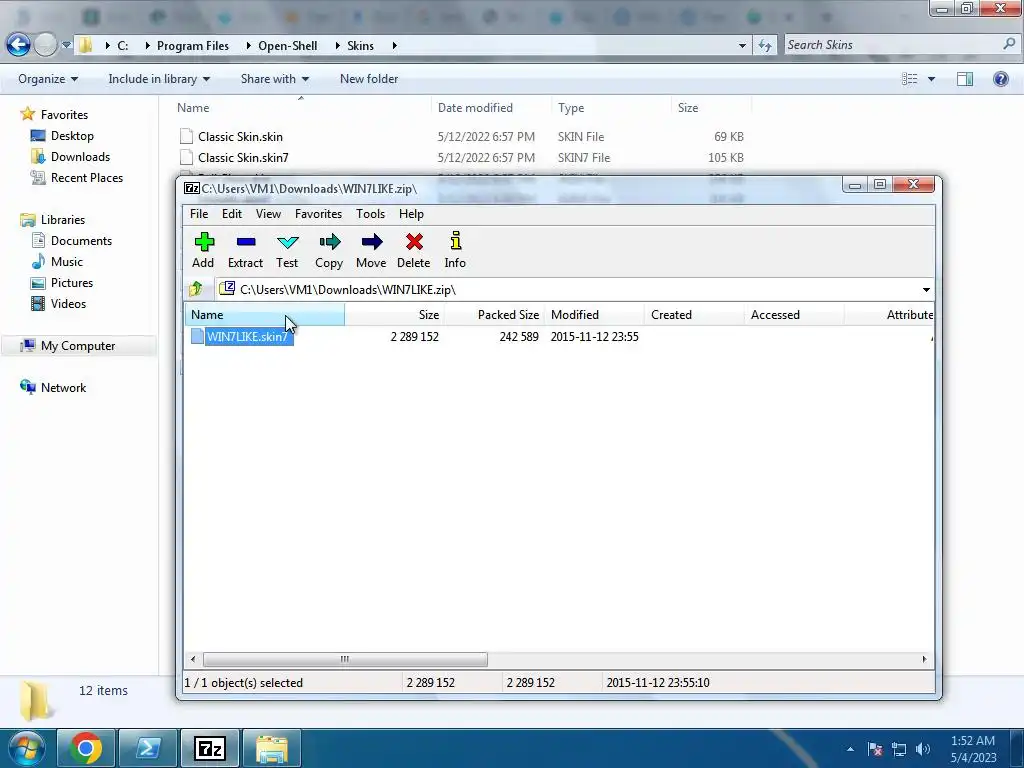
Task: Delete the selected file with Delete icon
Action: (x=413, y=250)
